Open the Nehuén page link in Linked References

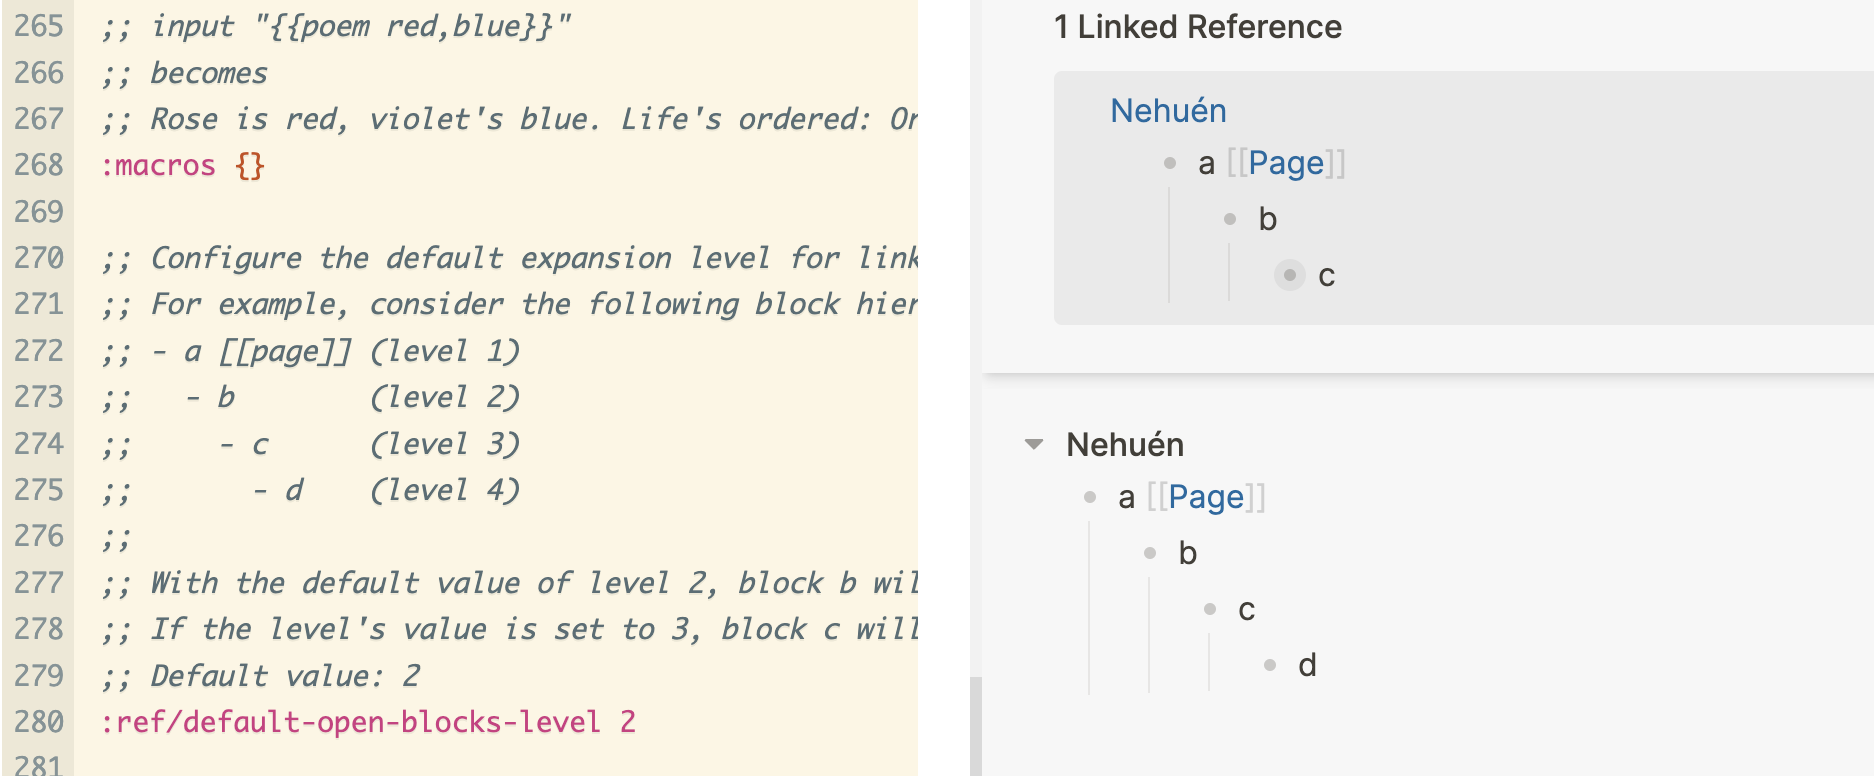[1168, 111]
